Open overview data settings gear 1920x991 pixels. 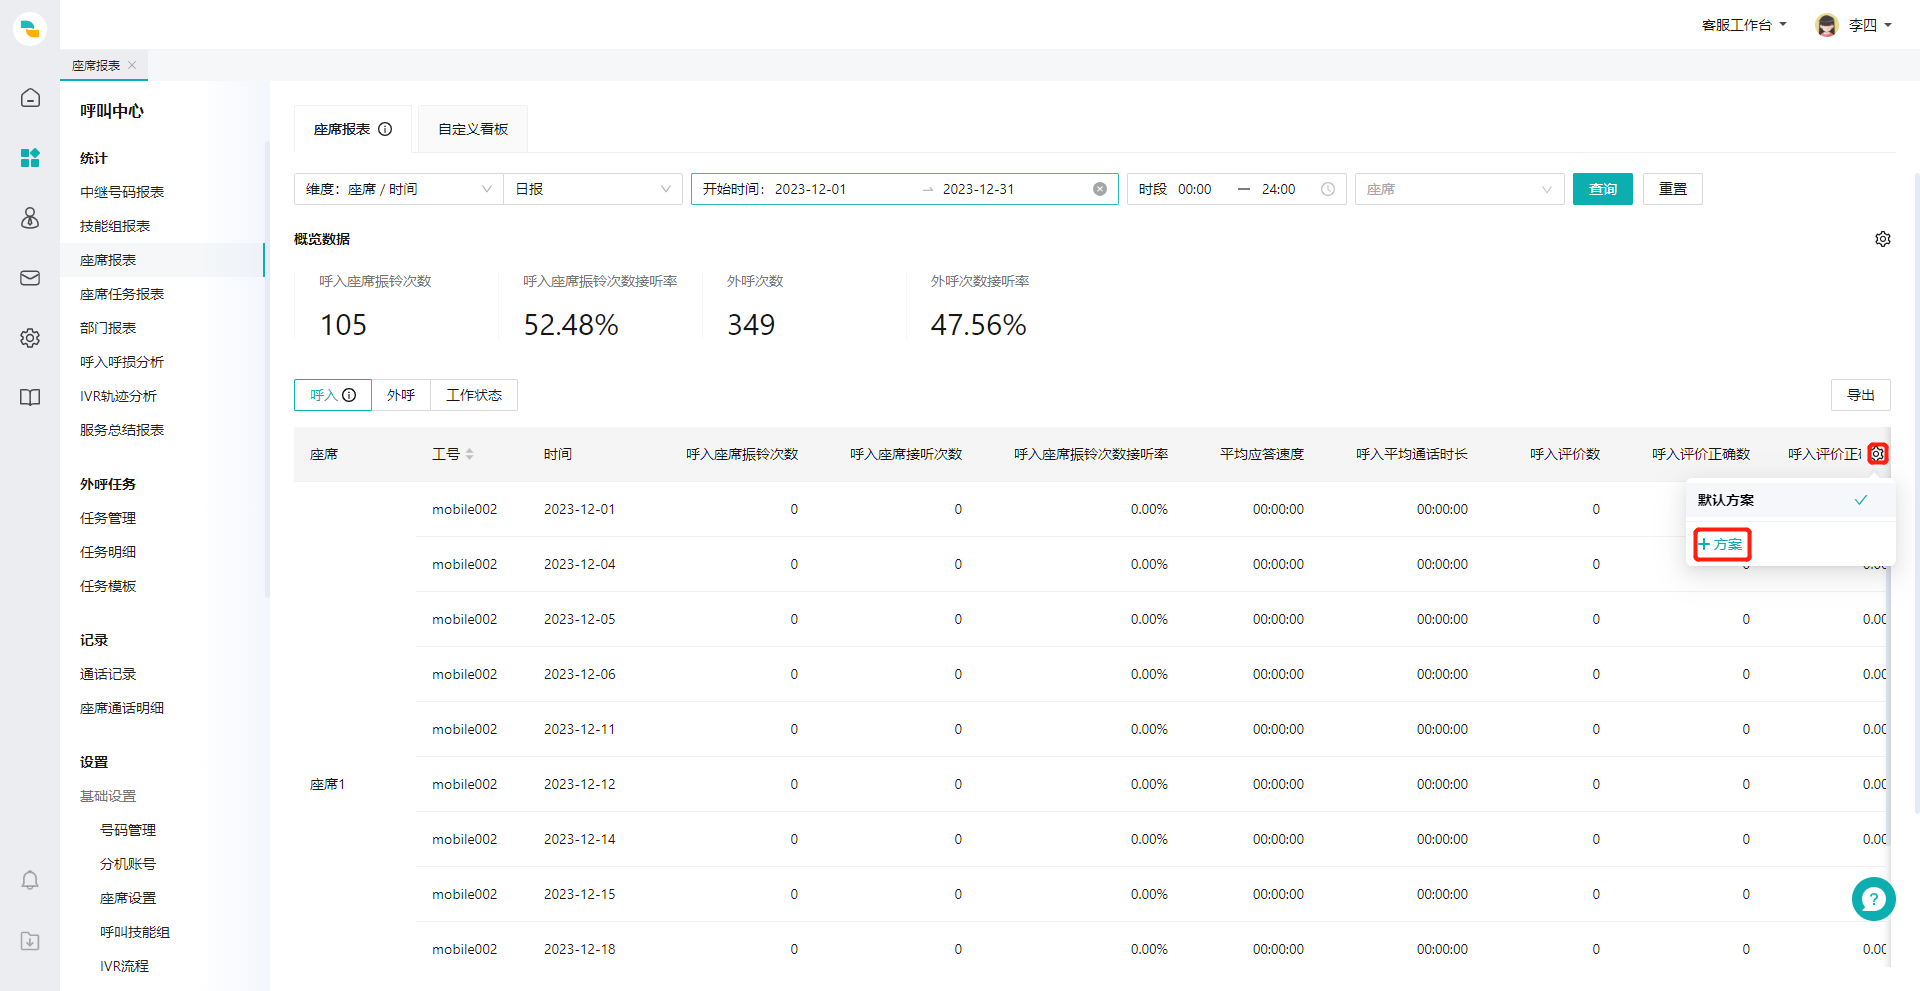(1883, 239)
